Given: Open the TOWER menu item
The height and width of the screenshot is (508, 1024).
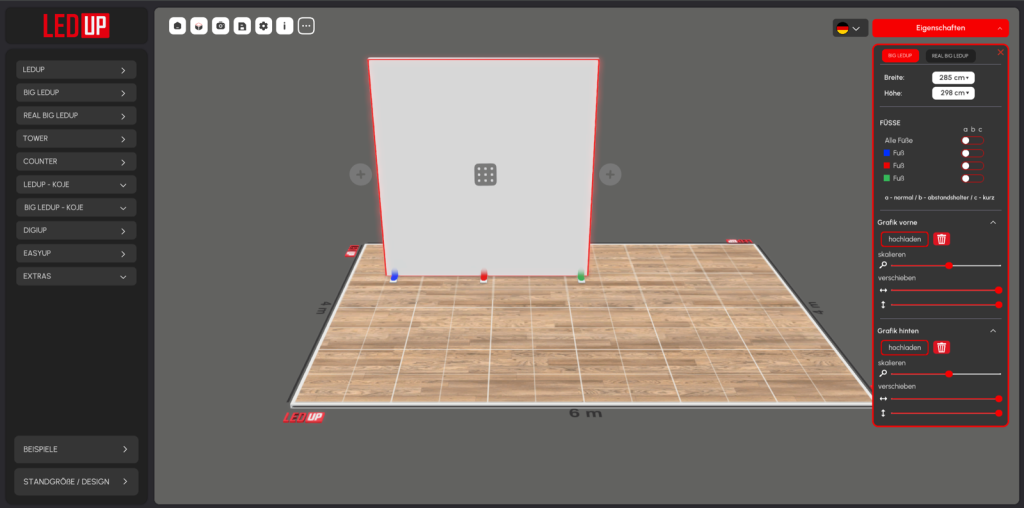Looking at the screenshot, I should click(76, 138).
